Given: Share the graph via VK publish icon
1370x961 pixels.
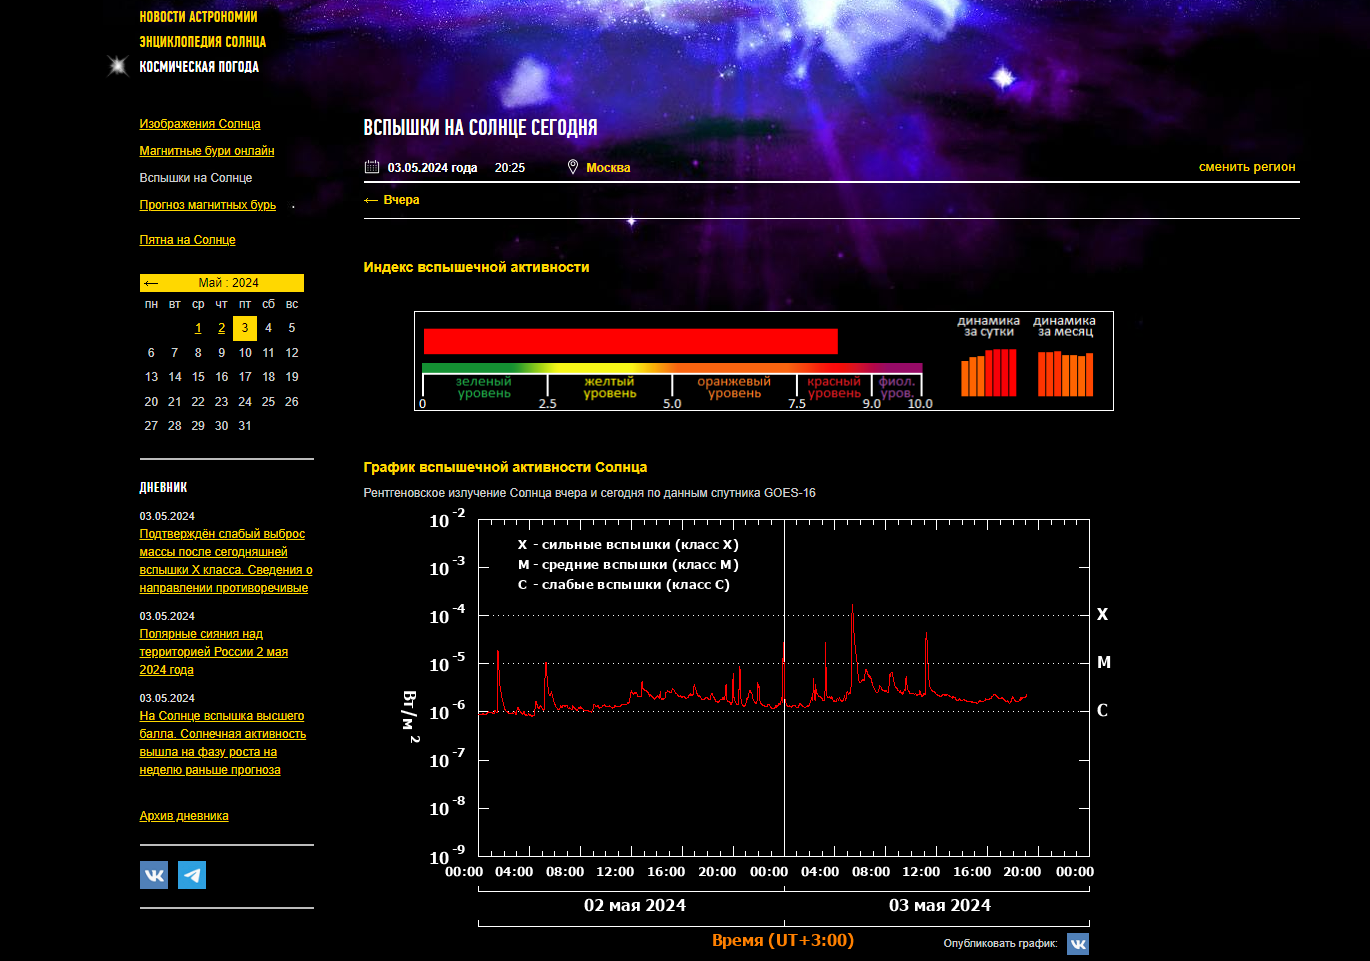Looking at the screenshot, I should [1077, 944].
